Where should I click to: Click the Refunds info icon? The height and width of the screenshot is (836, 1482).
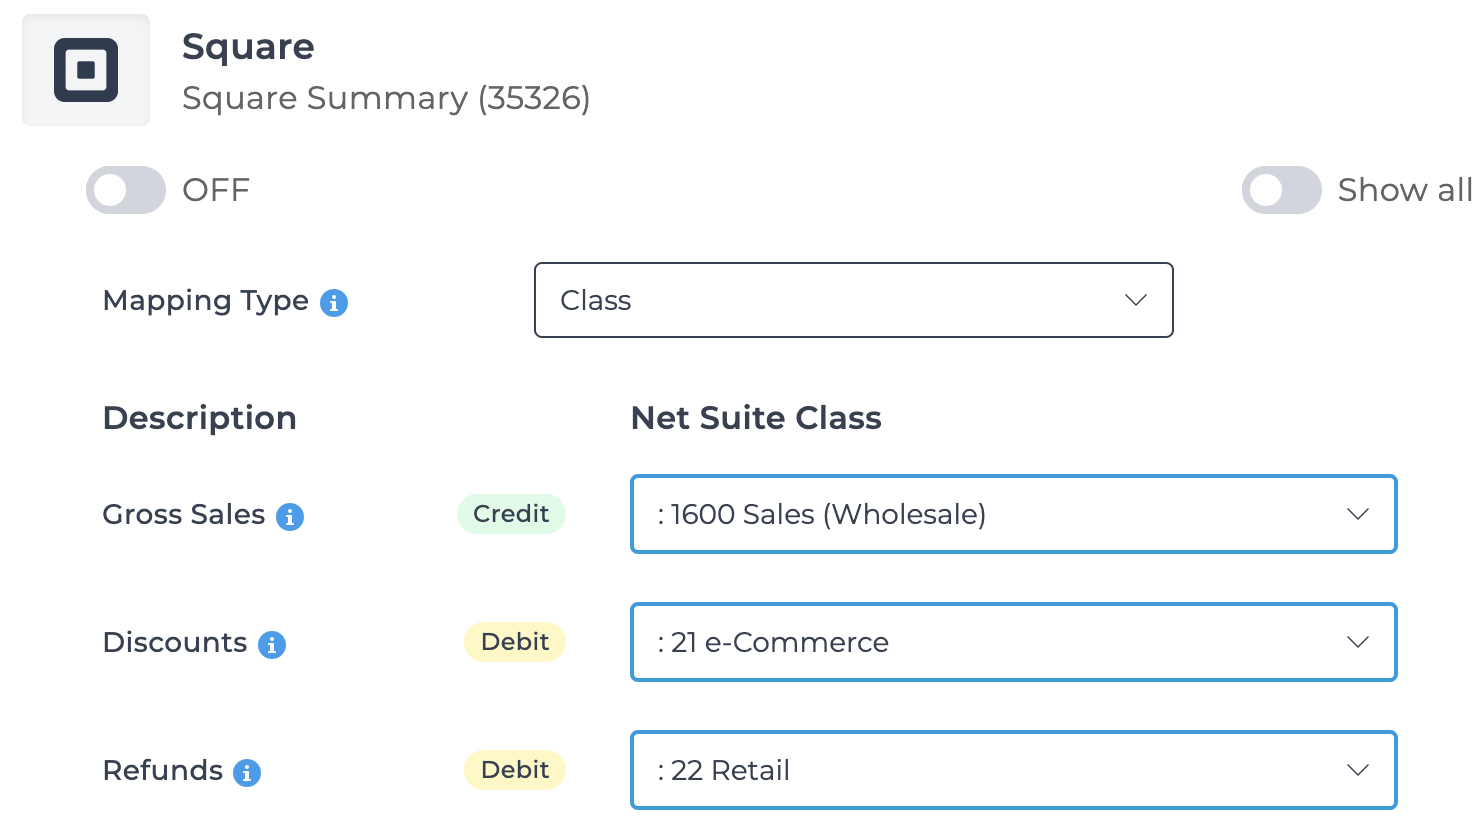247,773
